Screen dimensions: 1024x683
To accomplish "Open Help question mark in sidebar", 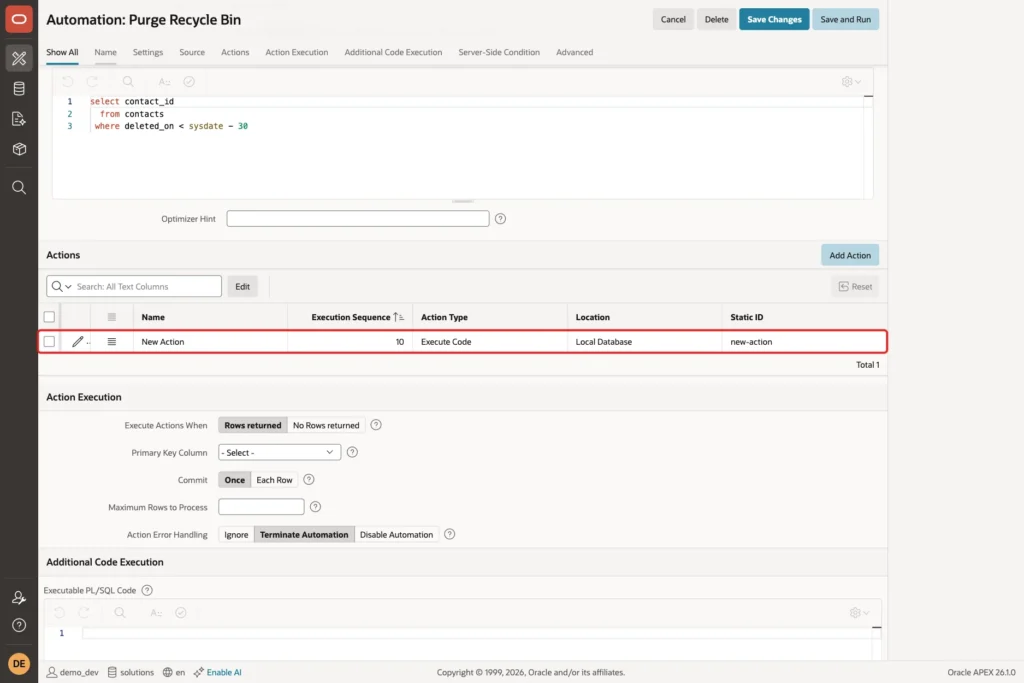I will tap(19, 625).
